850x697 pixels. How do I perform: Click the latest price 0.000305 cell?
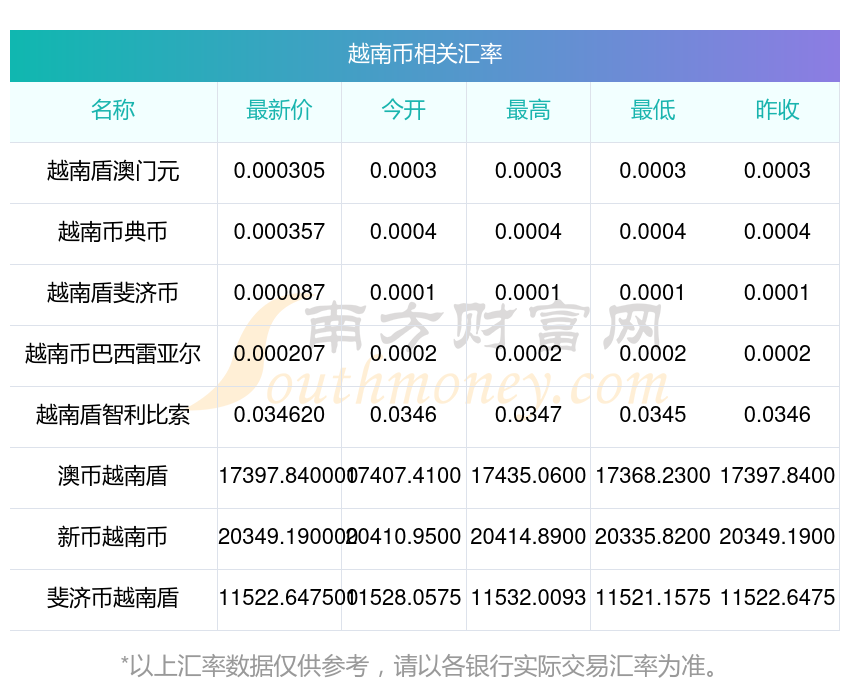[x=279, y=171]
